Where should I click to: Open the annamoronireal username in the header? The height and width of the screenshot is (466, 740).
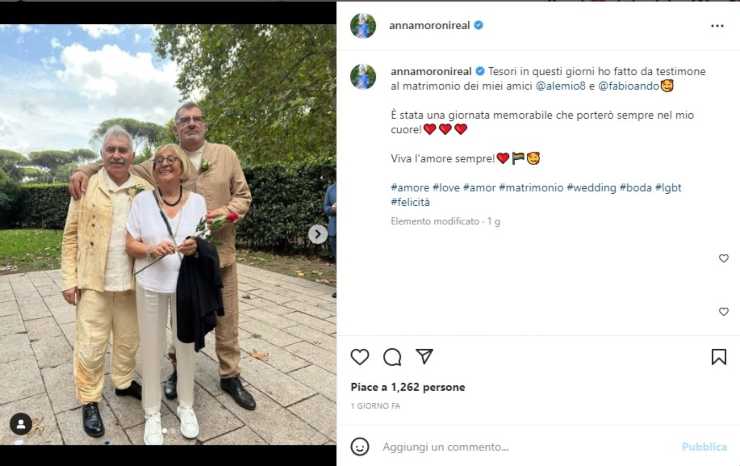tap(429, 25)
